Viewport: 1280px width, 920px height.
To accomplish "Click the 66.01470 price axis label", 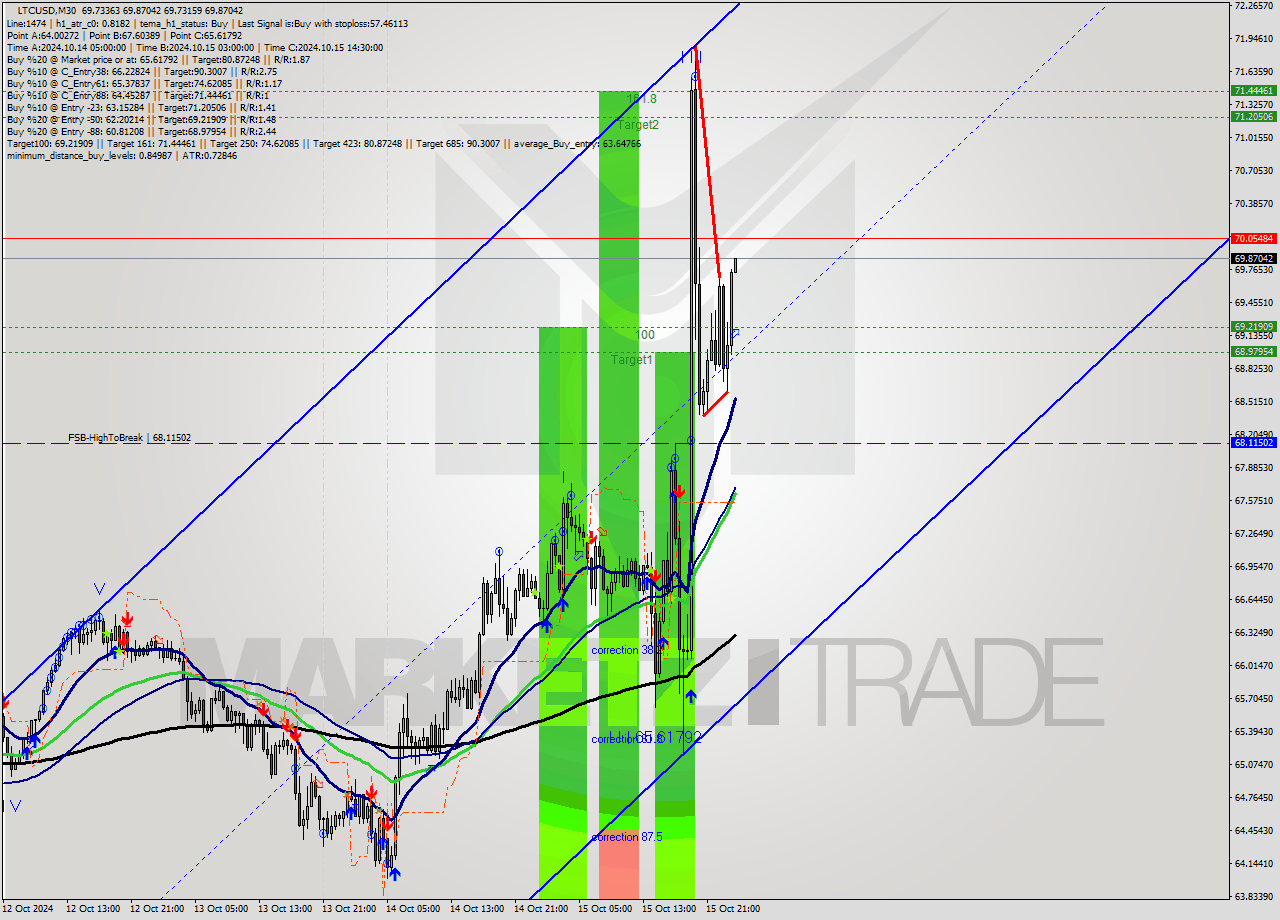I will coord(1254,666).
